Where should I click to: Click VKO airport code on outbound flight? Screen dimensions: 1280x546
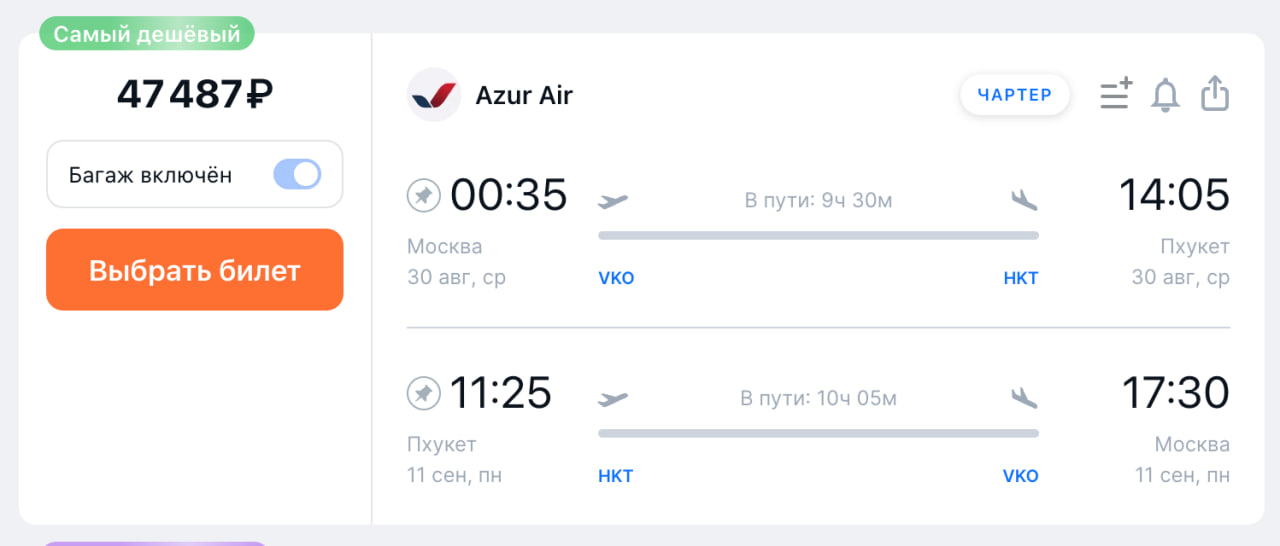[616, 278]
